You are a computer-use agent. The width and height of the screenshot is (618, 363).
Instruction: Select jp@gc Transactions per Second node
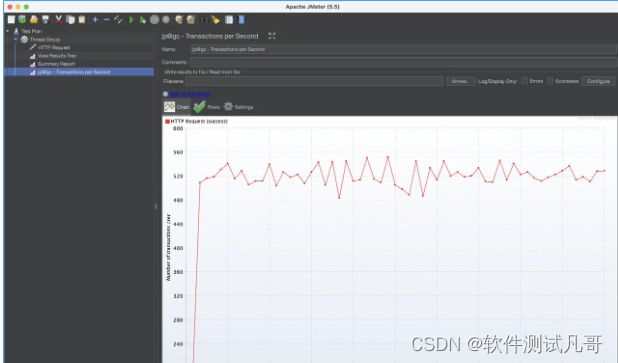tap(74, 72)
